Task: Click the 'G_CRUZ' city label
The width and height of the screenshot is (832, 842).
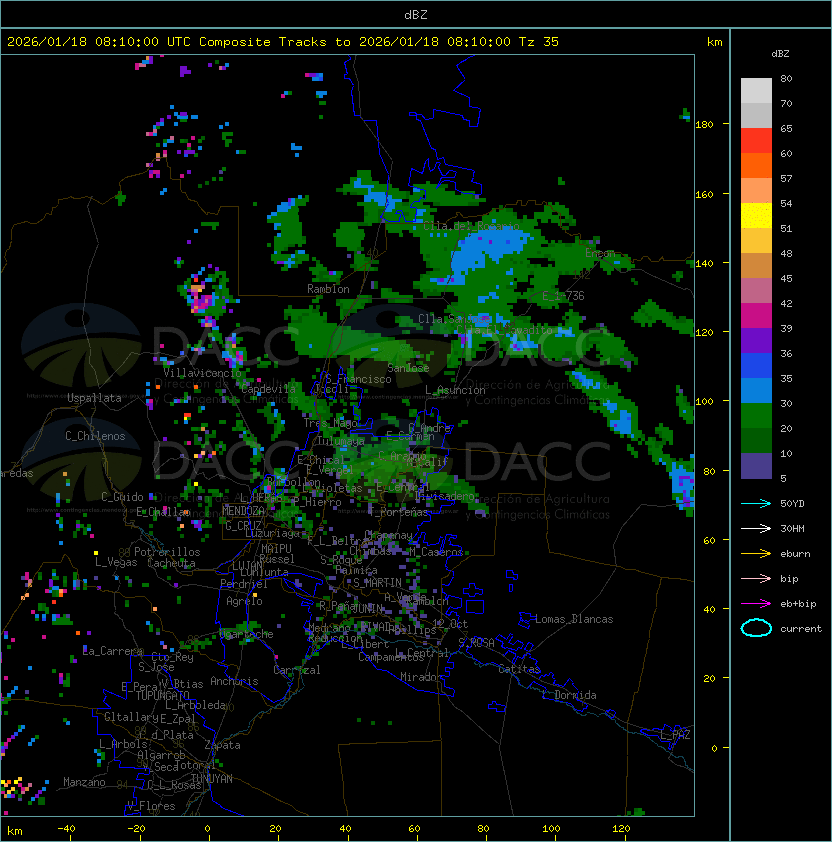Action: pos(243,525)
